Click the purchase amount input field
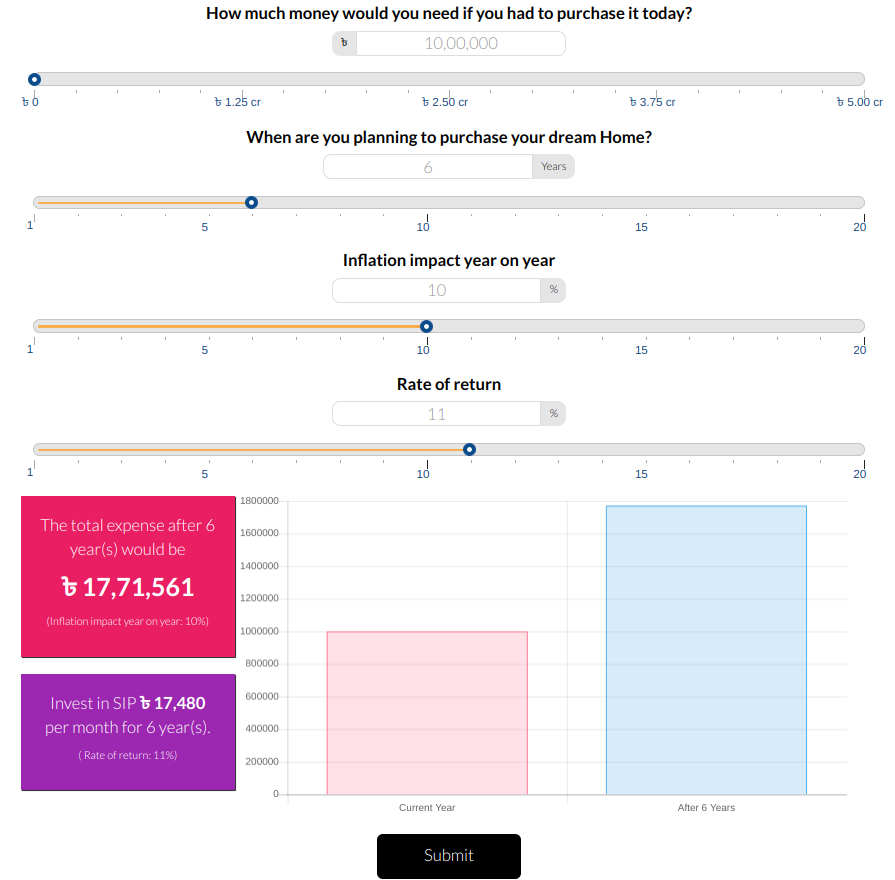Screen dimensions: 895x880 tap(460, 44)
